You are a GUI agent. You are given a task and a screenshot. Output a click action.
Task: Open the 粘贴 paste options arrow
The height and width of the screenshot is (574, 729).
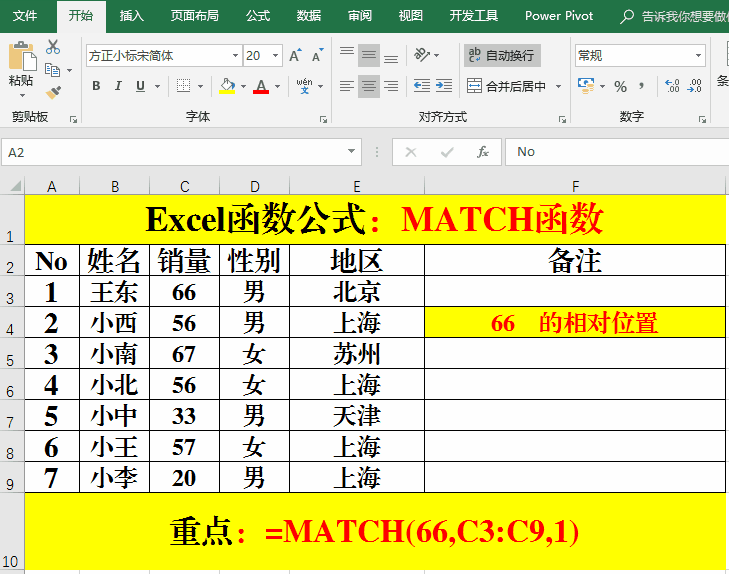click(x=22, y=96)
